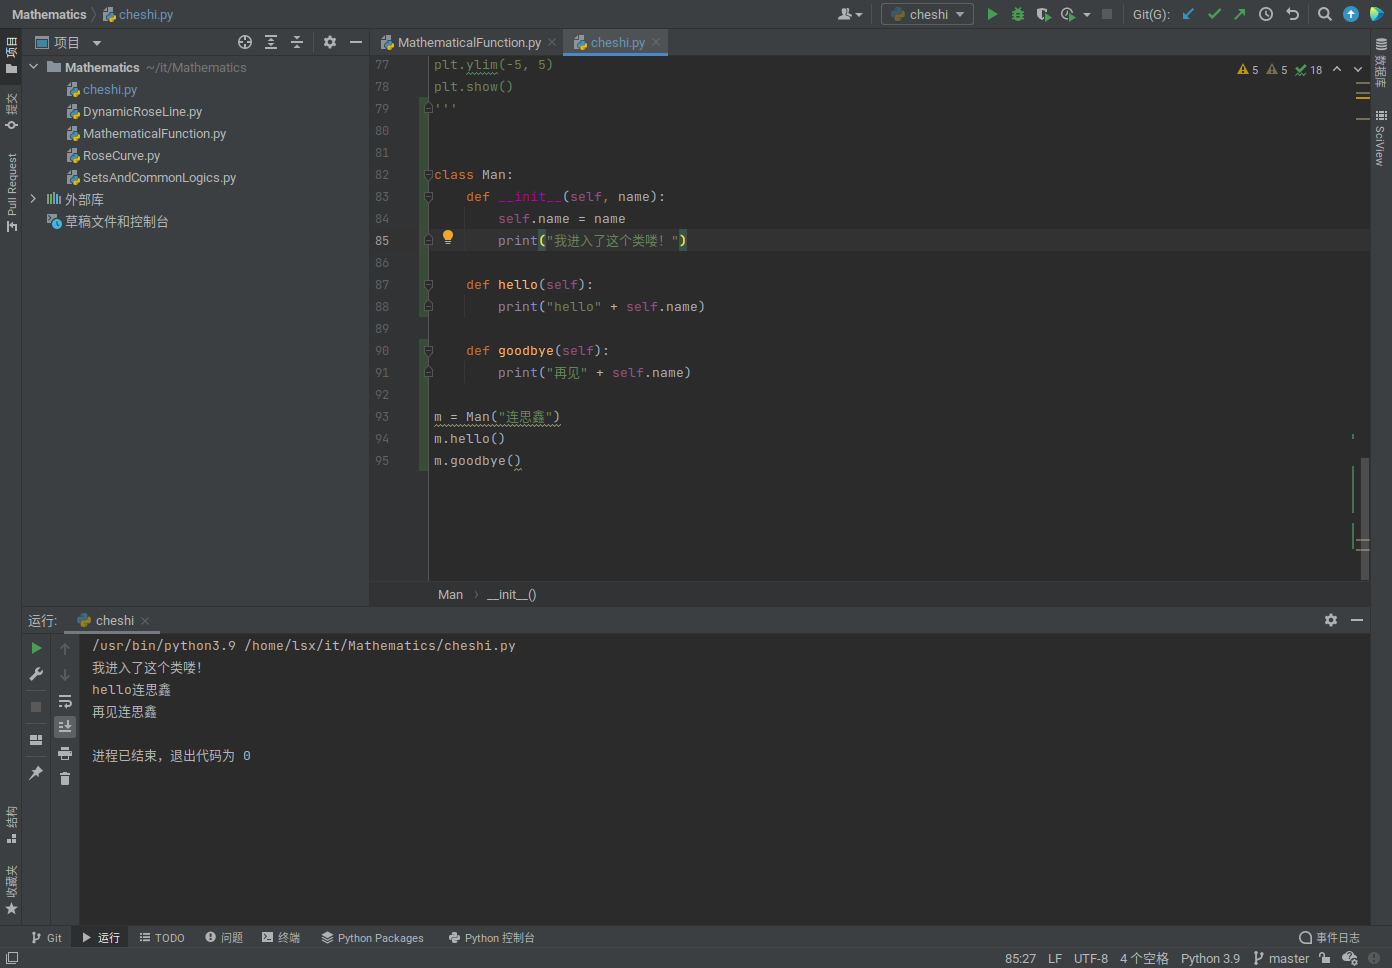Image resolution: width=1392 pixels, height=968 pixels.
Task: Open run configuration wrench icon
Action: click(36, 674)
